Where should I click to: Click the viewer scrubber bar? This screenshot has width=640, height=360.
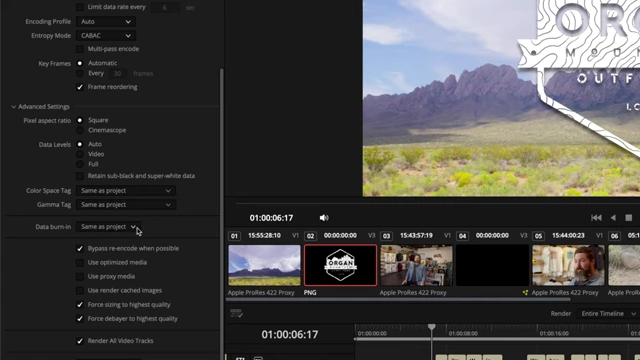pos(438,203)
